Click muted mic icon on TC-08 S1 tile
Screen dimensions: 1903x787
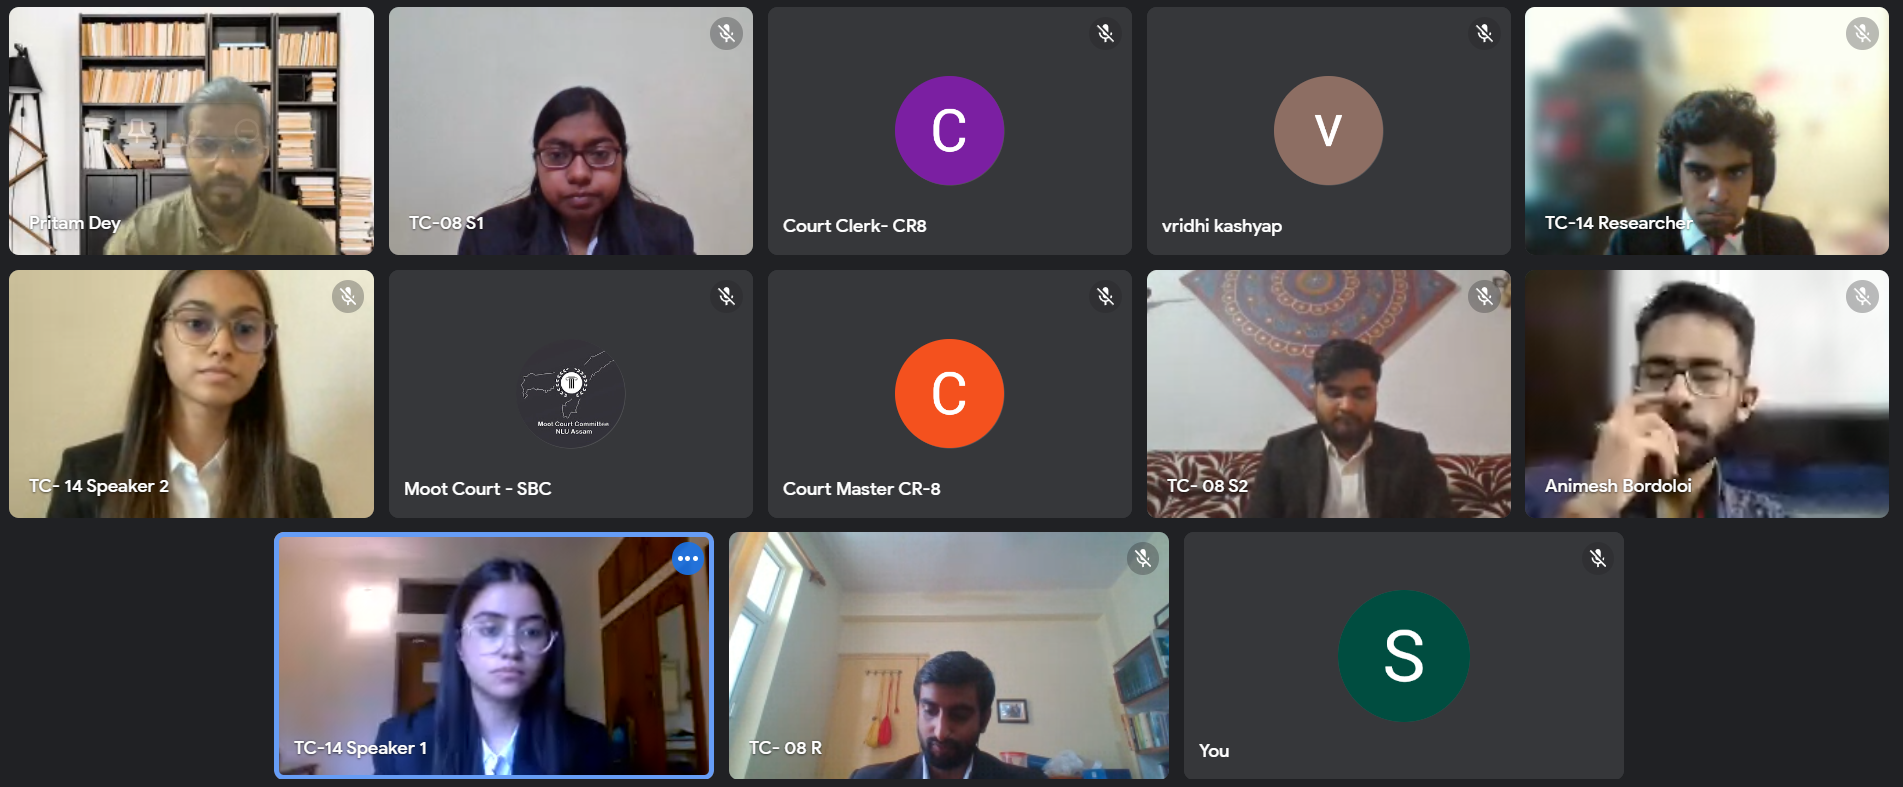click(726, 33)
